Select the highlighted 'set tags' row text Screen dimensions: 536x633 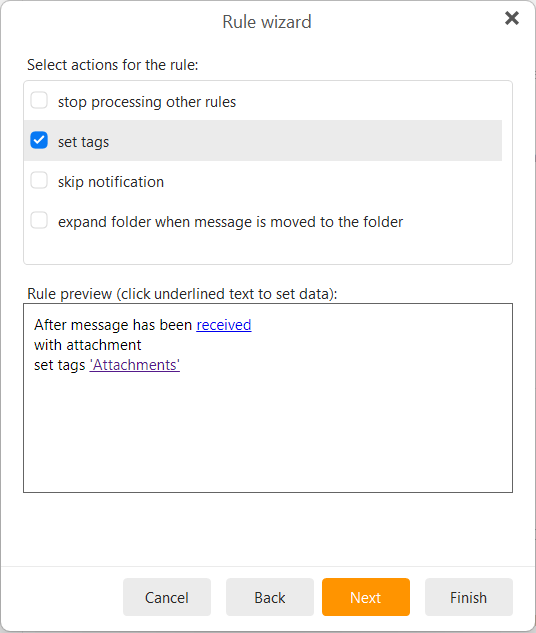83,142
